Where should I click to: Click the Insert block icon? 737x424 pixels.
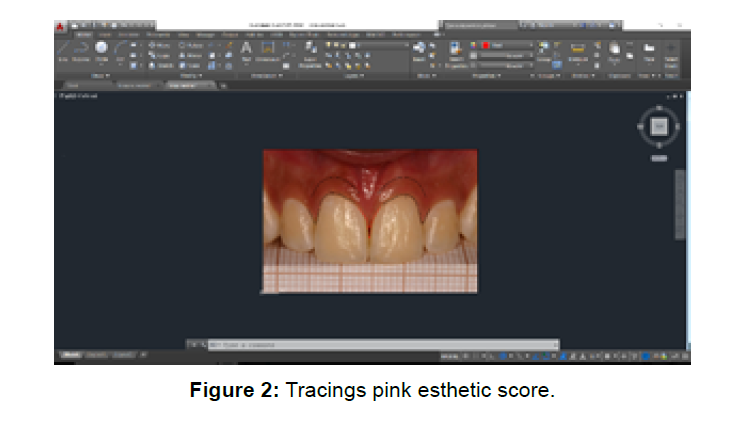[x=419, y=48]
